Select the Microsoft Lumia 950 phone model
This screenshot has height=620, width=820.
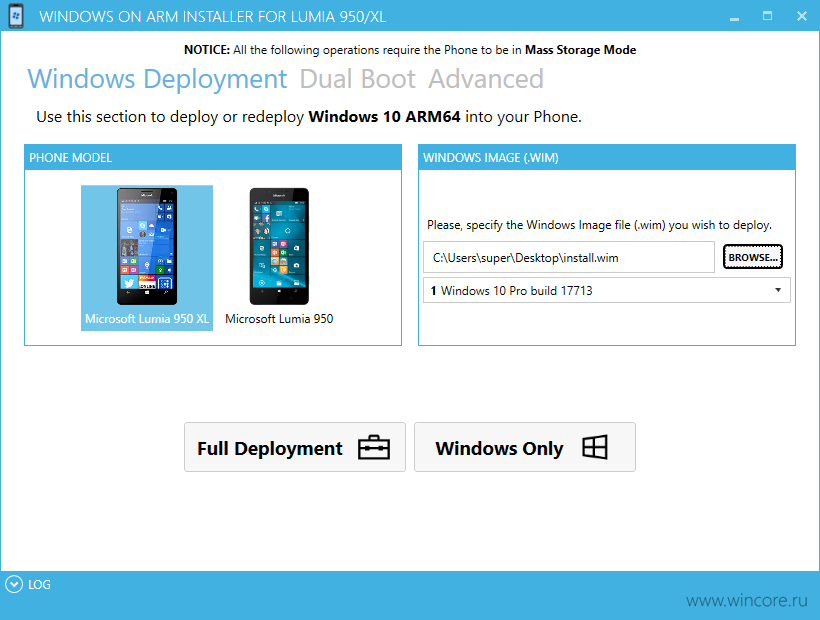279,258
